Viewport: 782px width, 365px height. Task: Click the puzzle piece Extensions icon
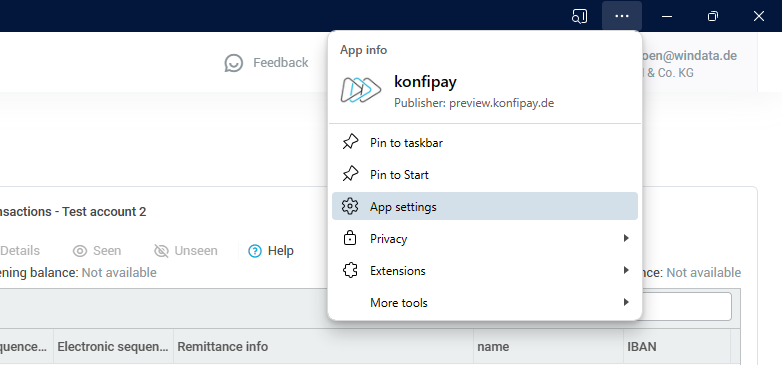coord(350,271)
